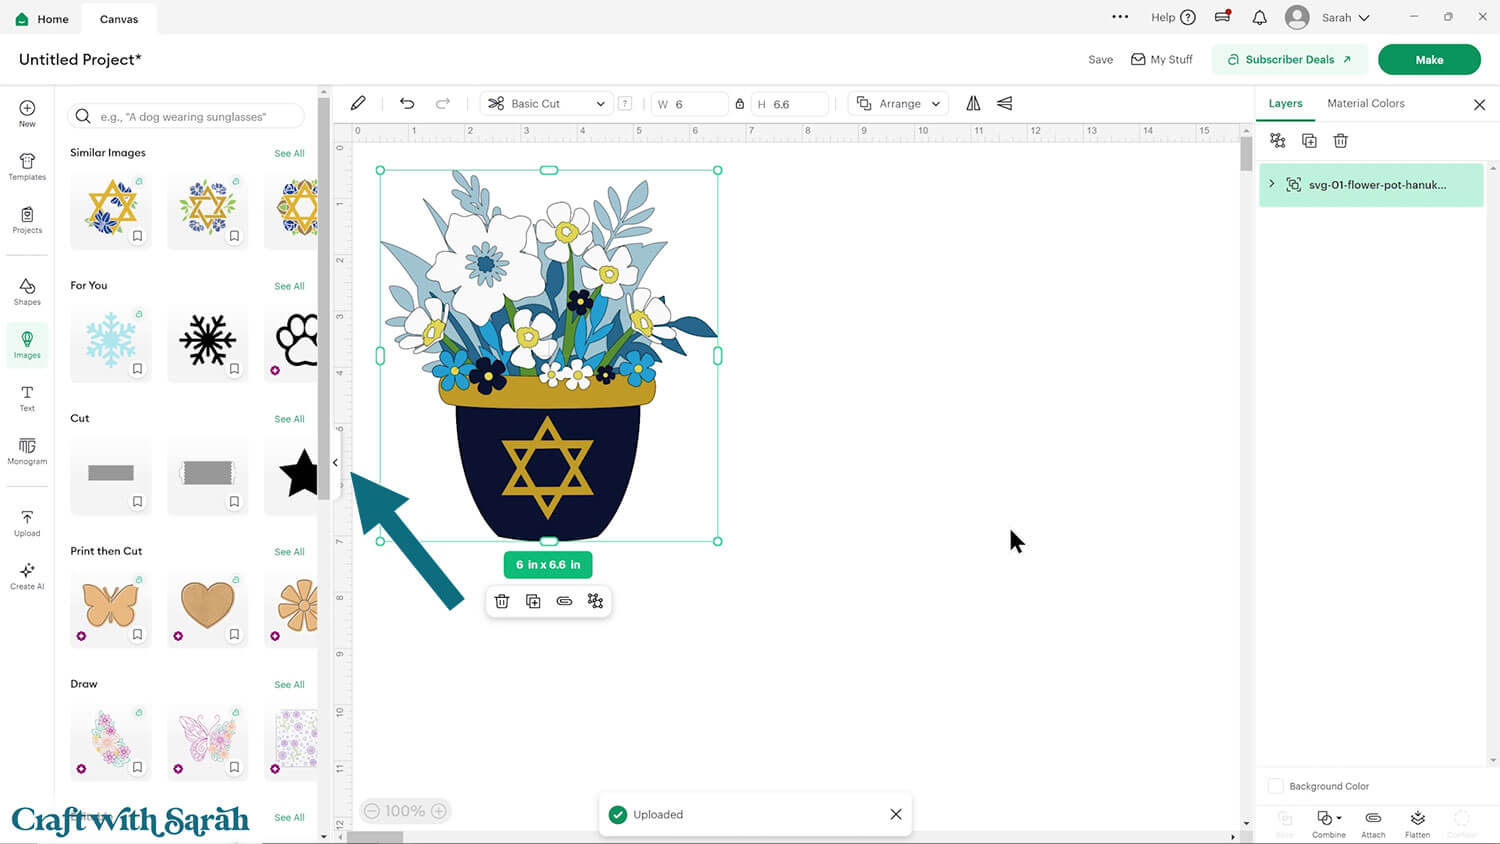Toggle the size lock between width and height
Screen dimensions: 1500x844
click(x=740, y=104)
